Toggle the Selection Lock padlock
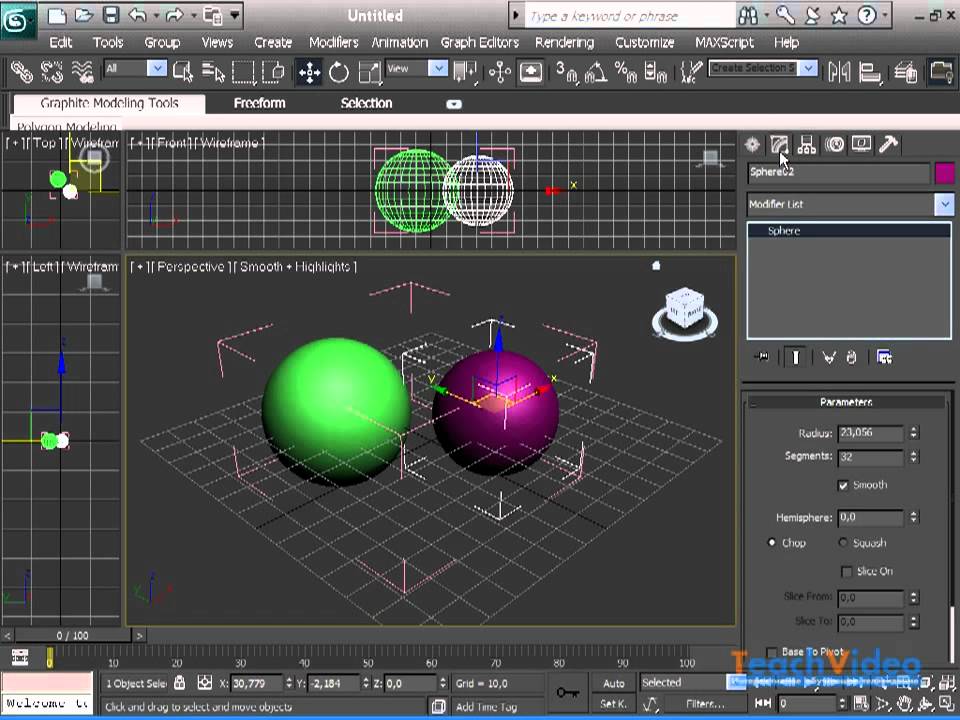The image size is (960, 720). click(x=179, y=683)
